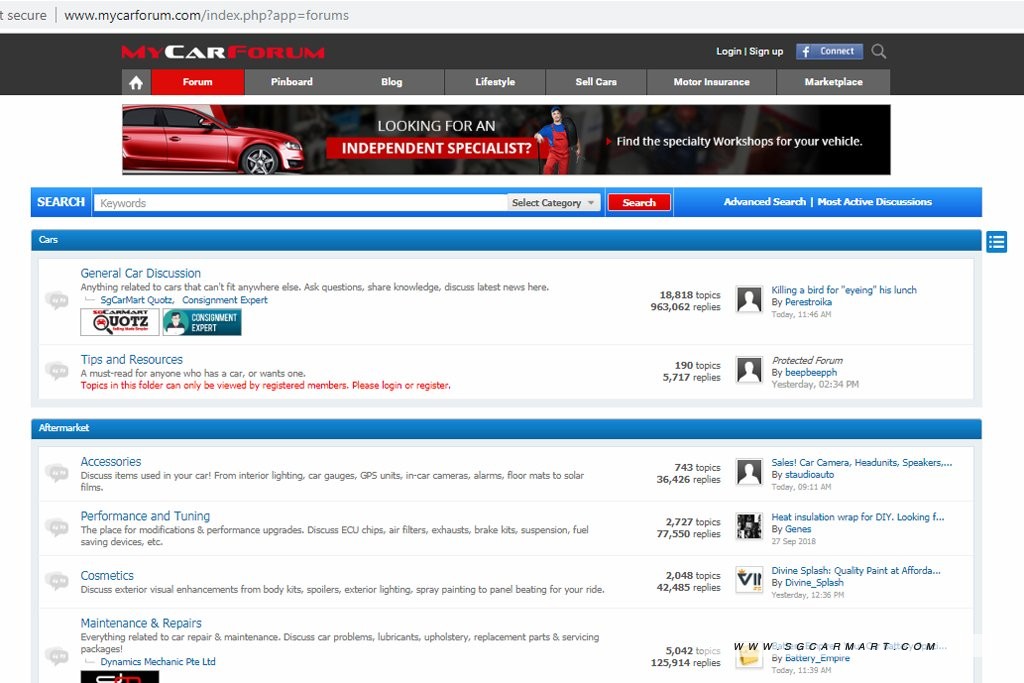Select the Forum tab

coord(198,82)
